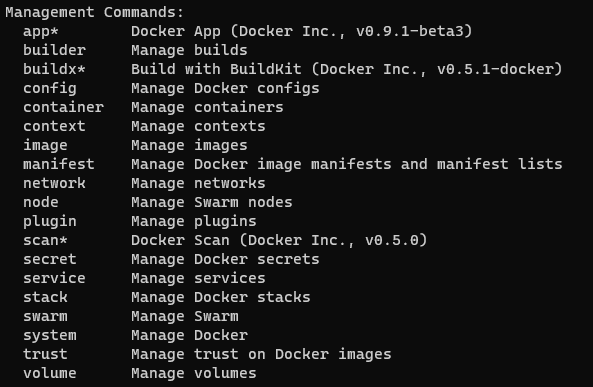
Task: Click on the 'config' command
Action: pos(50,89)
